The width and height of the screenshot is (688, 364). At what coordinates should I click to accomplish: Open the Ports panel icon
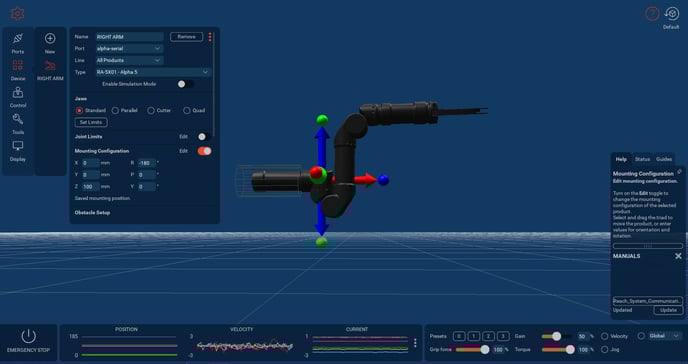click(18, 39)
